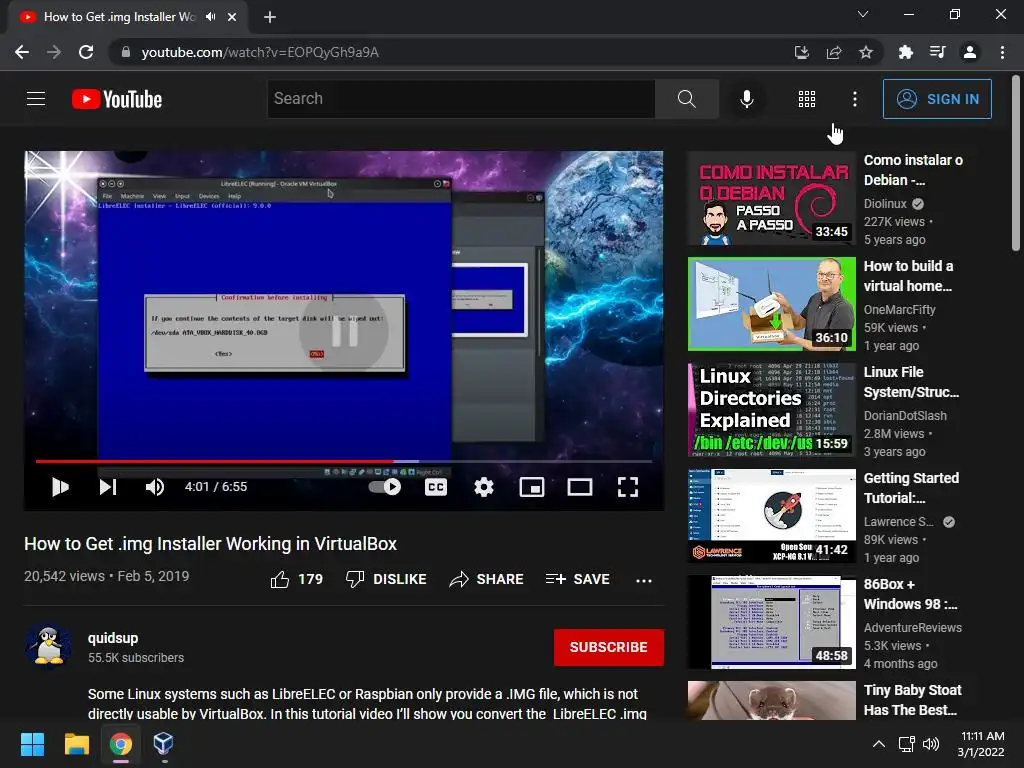Open Getting Started Tutorial video title
This screenshot has width=1024, height=768.
[911, 488]
